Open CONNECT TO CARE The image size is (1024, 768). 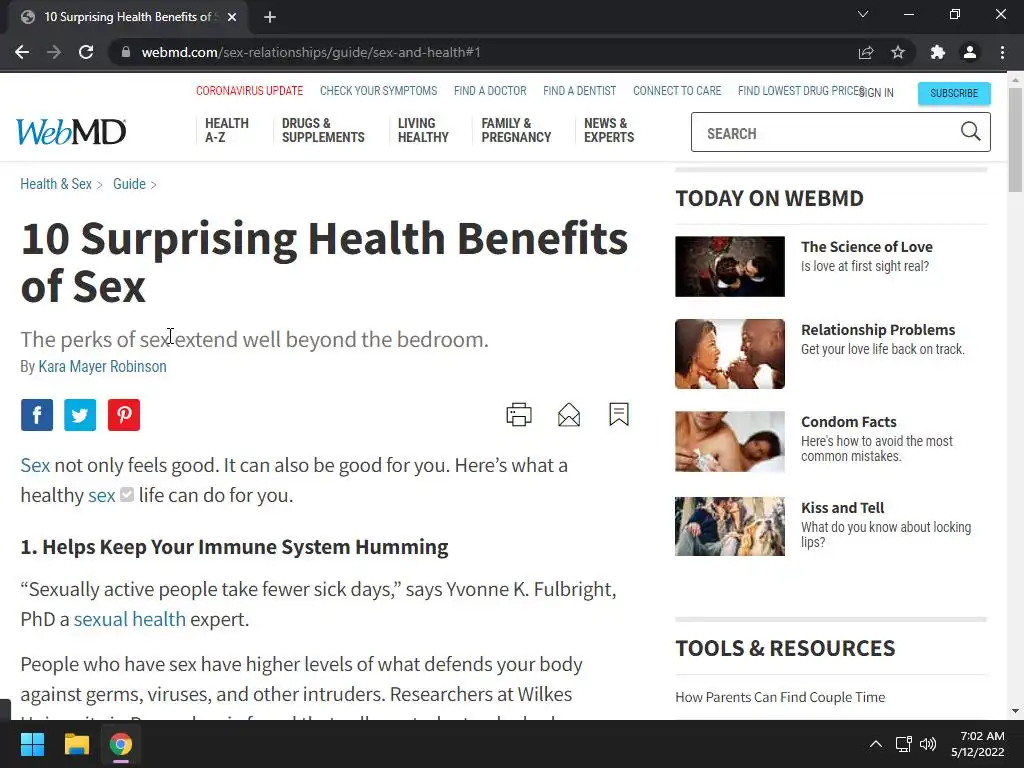[x=677, y=91]
